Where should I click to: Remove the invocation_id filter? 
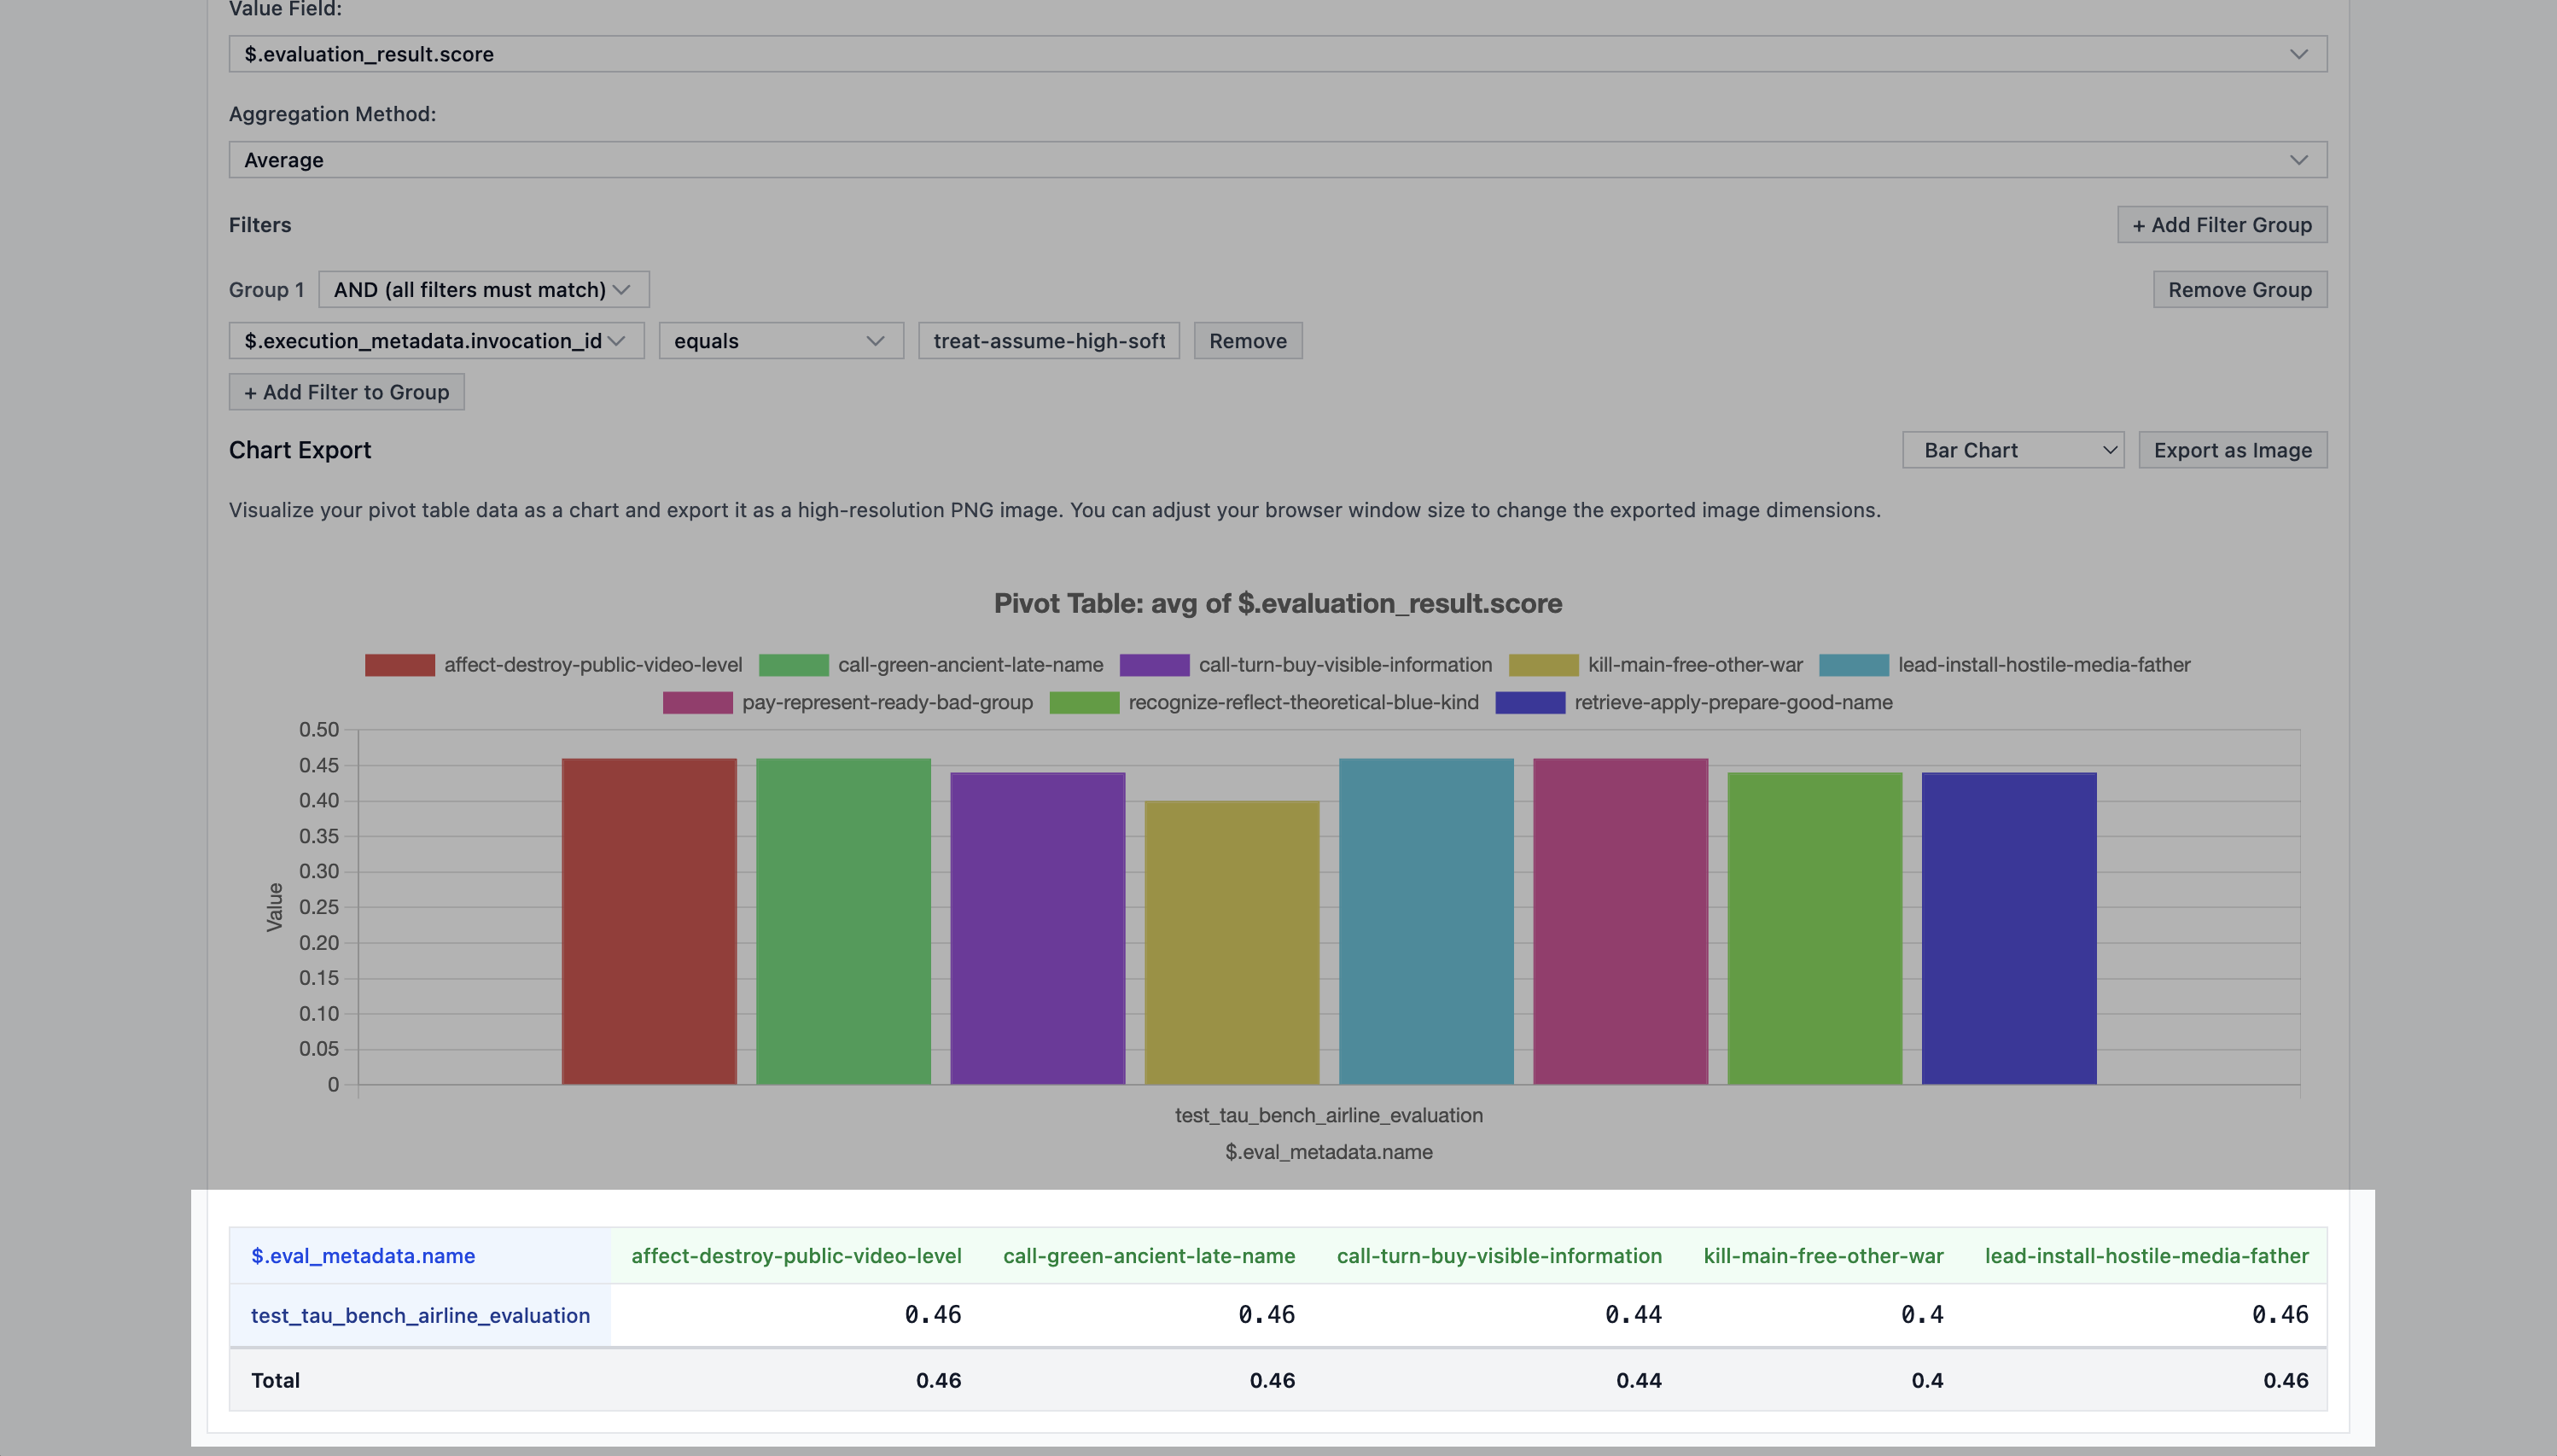tap(1247, 341)
